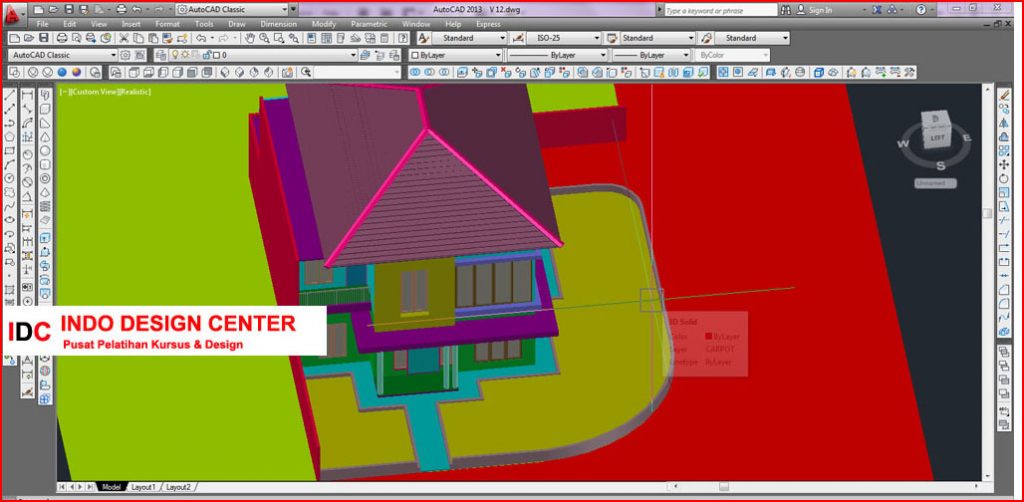Image resolution: width=1024 pixels, height=502 pixels.
Task: Select the Move tool in Modify toolbar
Action: coord(1004,165)
